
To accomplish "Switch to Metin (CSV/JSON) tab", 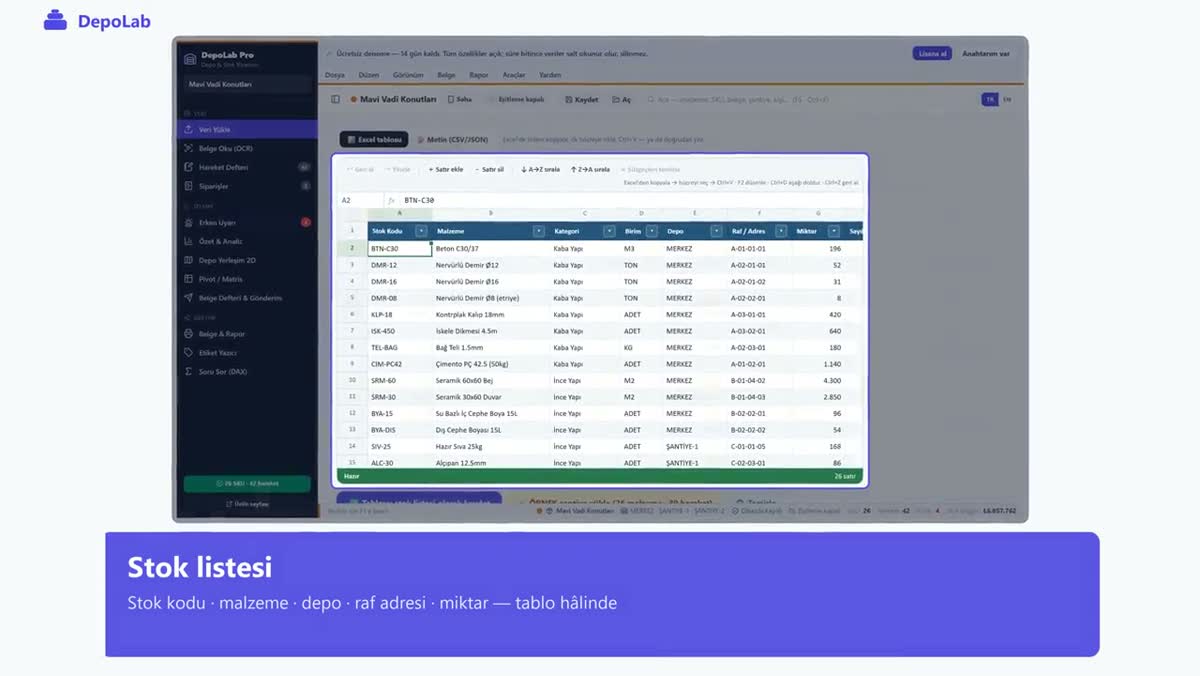I will [x=453, y=140].
